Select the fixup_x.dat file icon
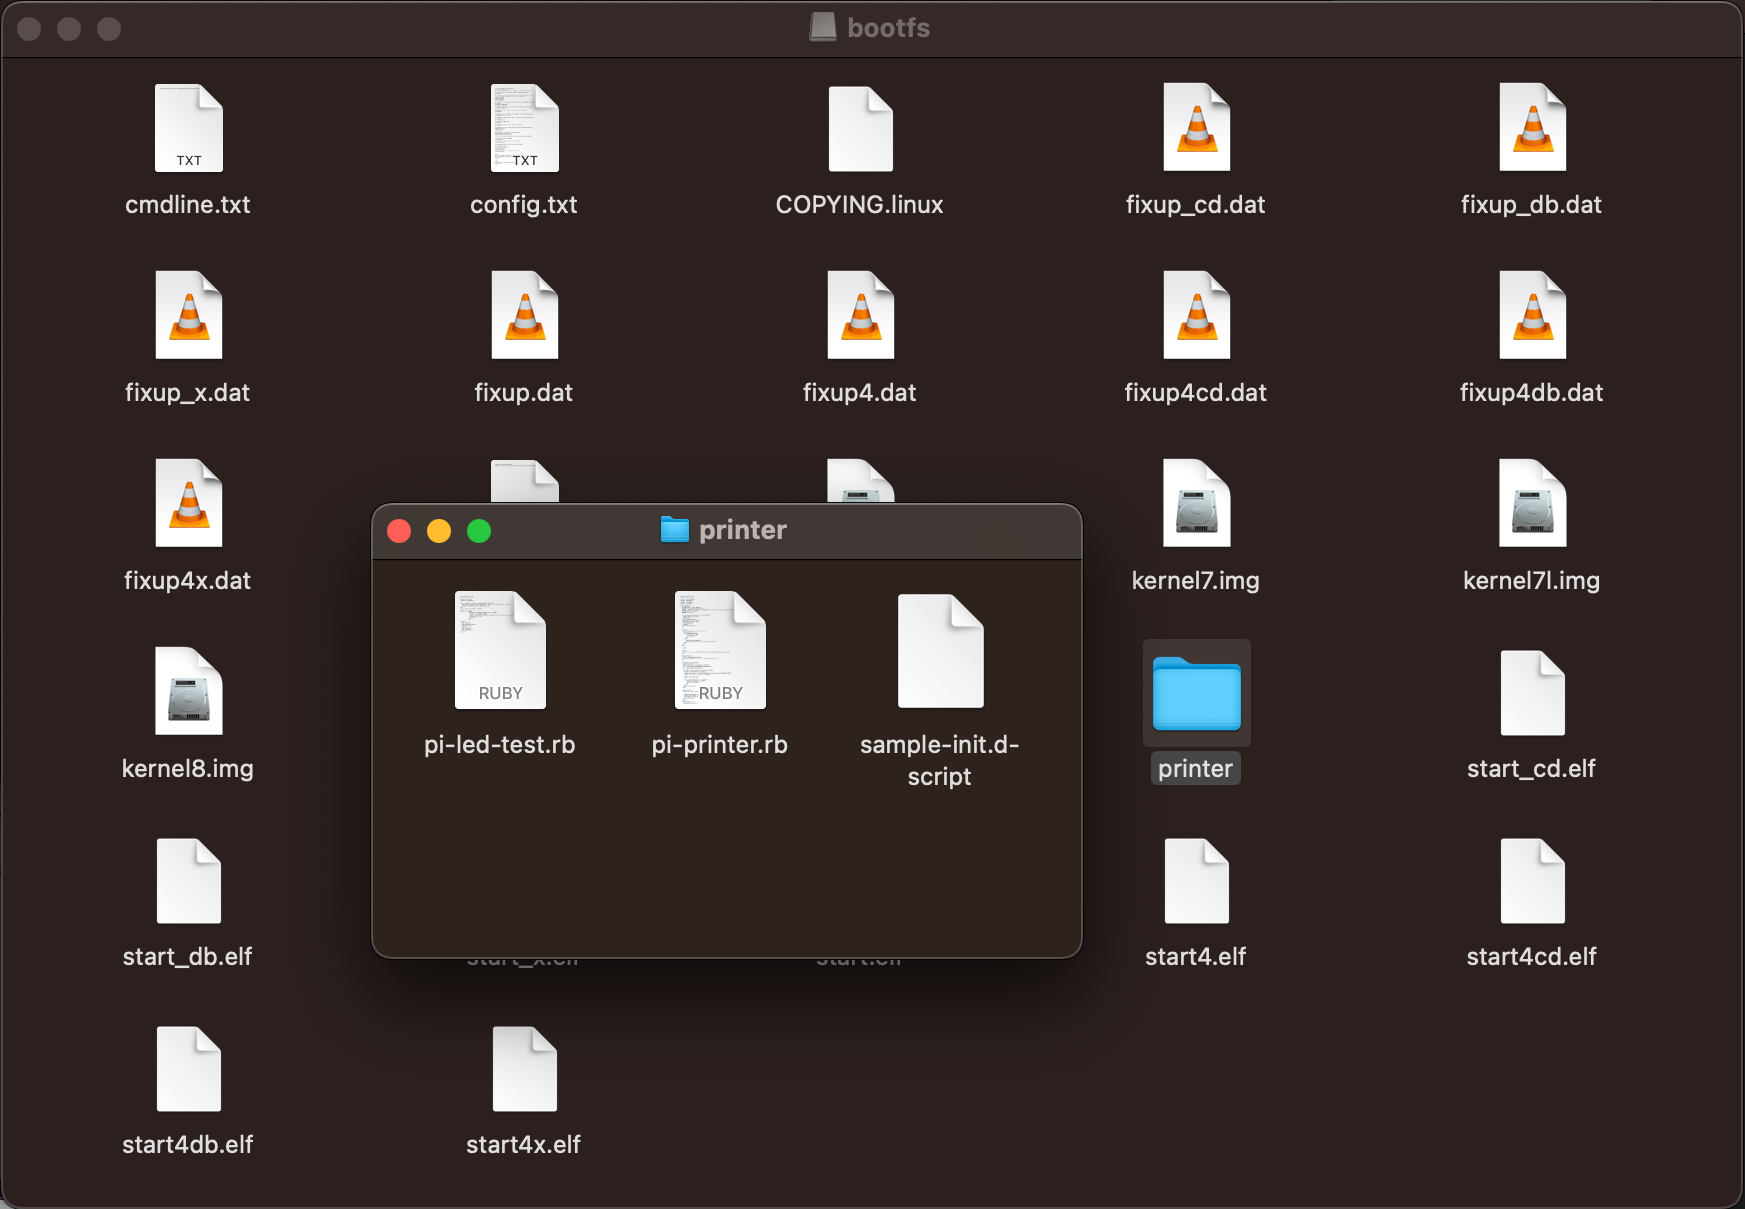The height and width of the screenshot is (1209, 1745). [188, 316]
